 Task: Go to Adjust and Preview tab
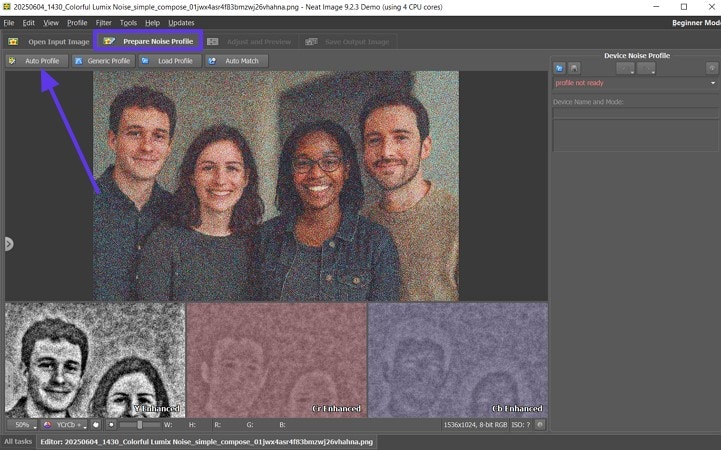[x=249, y=42]
